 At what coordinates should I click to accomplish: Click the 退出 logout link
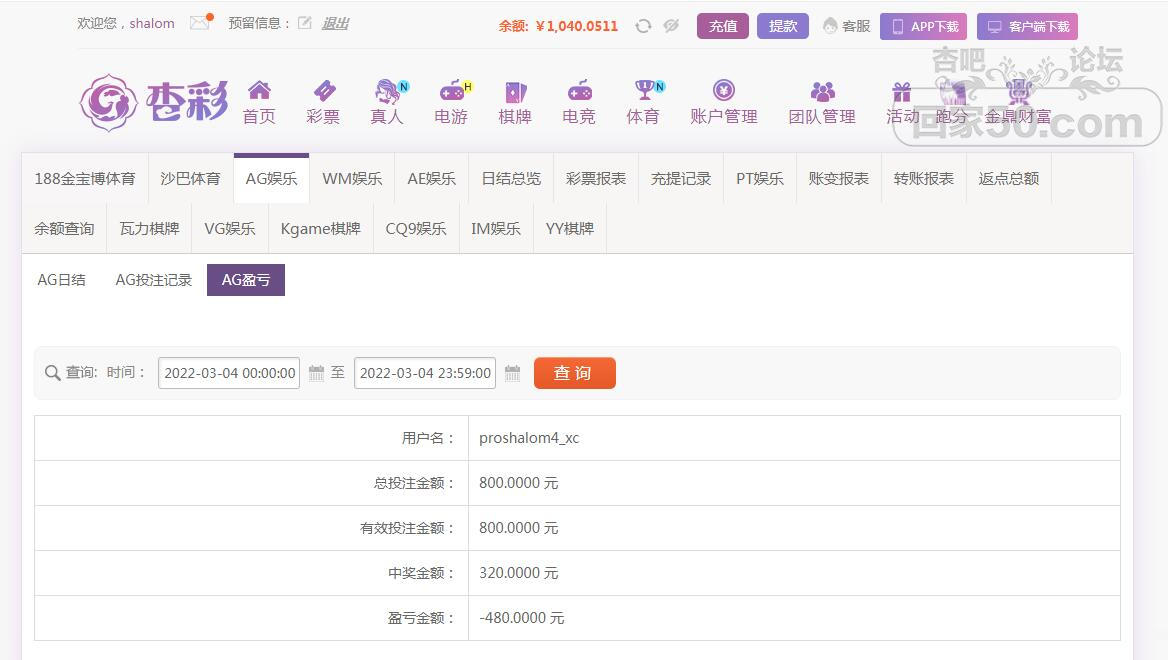335,23
